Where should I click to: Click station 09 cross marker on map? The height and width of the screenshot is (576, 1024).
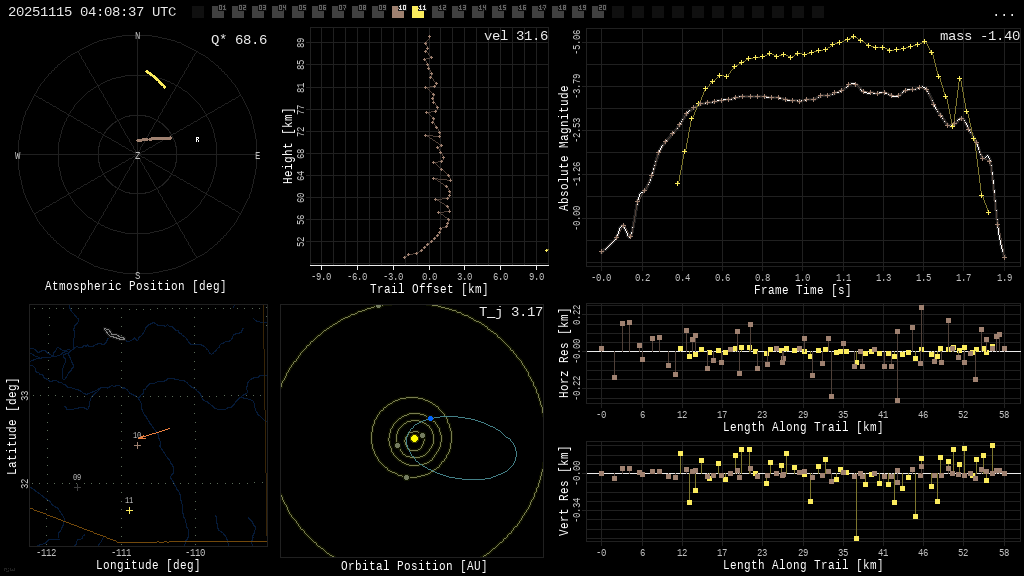(x=77, y=487)
